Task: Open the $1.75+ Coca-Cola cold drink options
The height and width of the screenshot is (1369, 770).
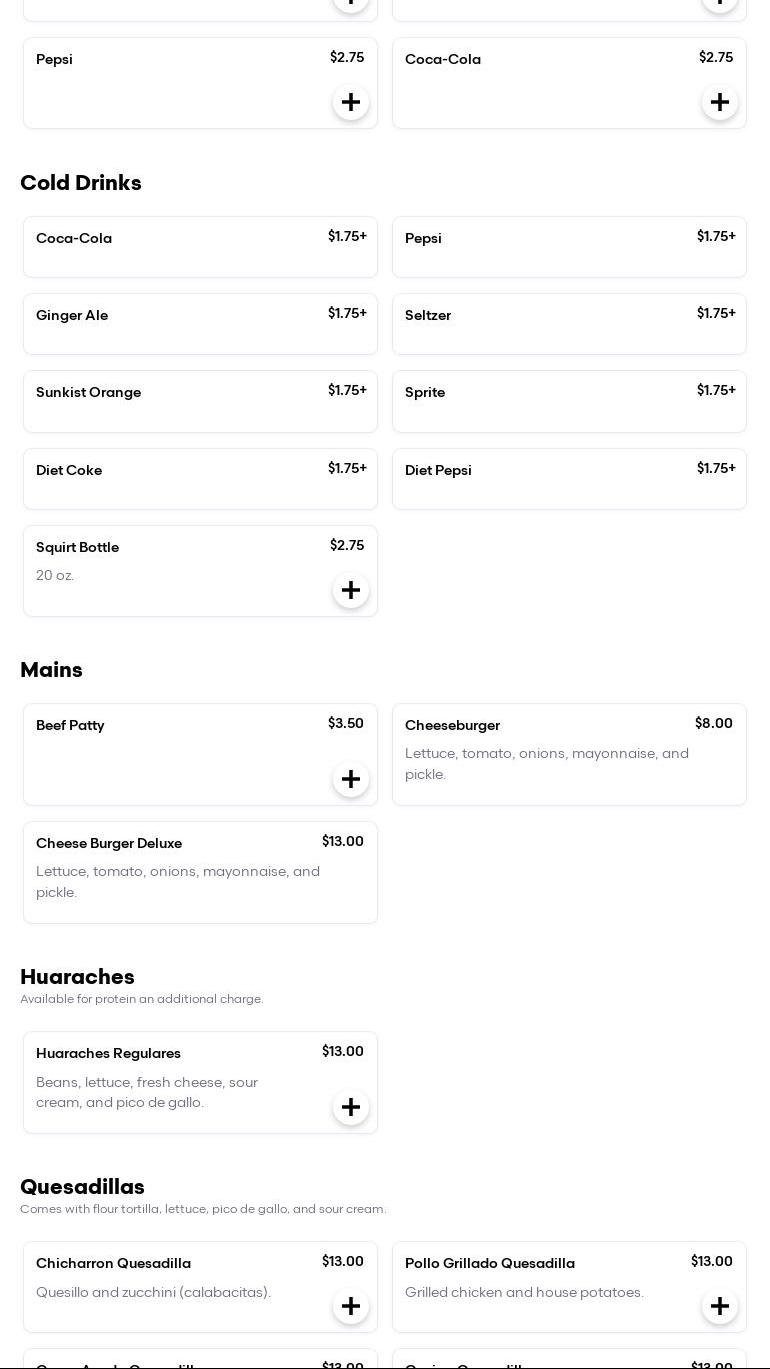Action: point(200,247)
